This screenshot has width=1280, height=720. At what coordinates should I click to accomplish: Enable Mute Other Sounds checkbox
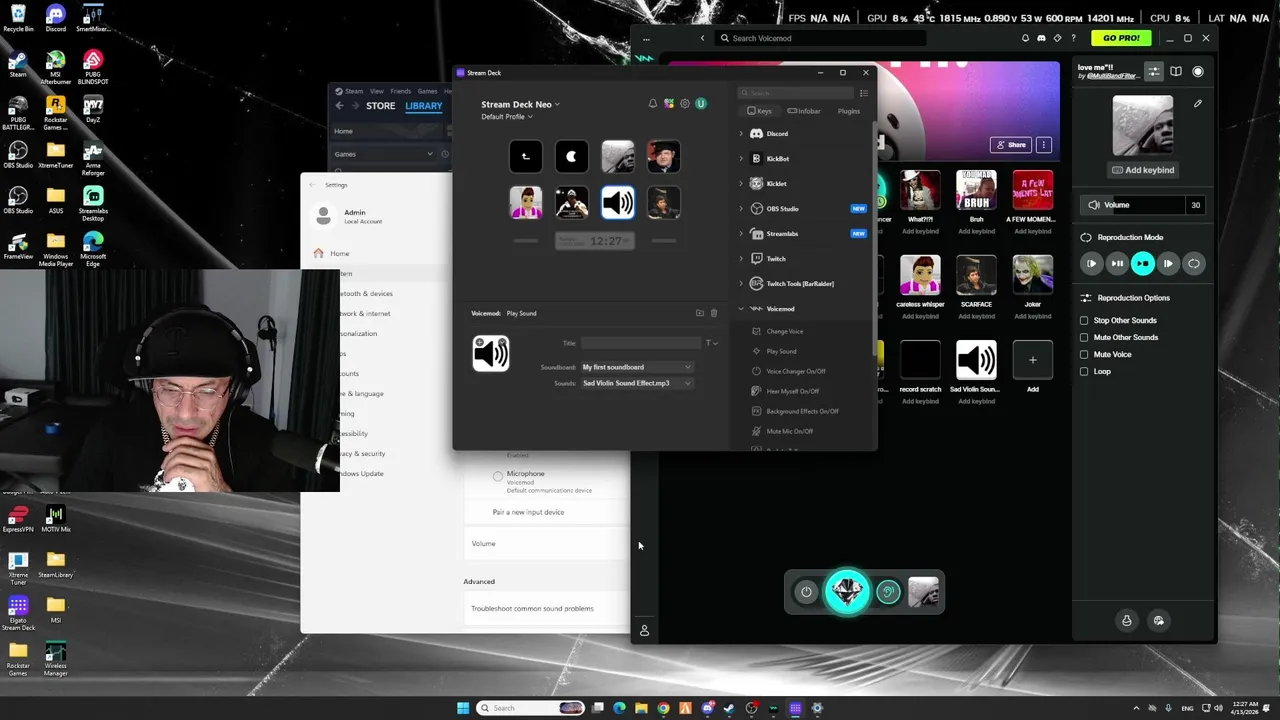(1084, 337)
